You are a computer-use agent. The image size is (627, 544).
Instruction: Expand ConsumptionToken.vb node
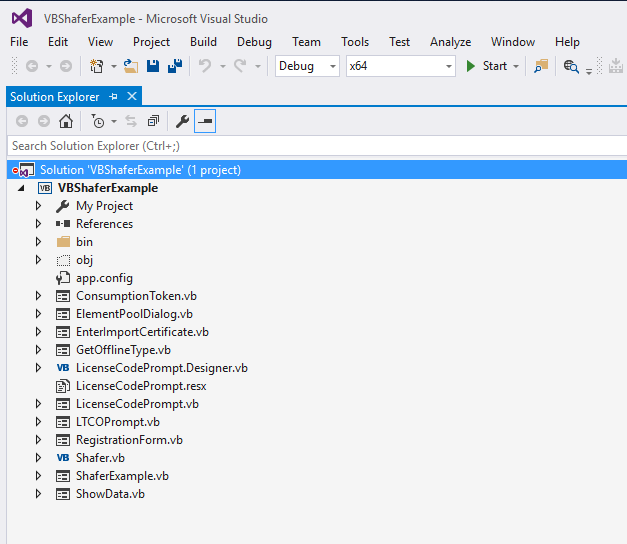click(38, 296)
